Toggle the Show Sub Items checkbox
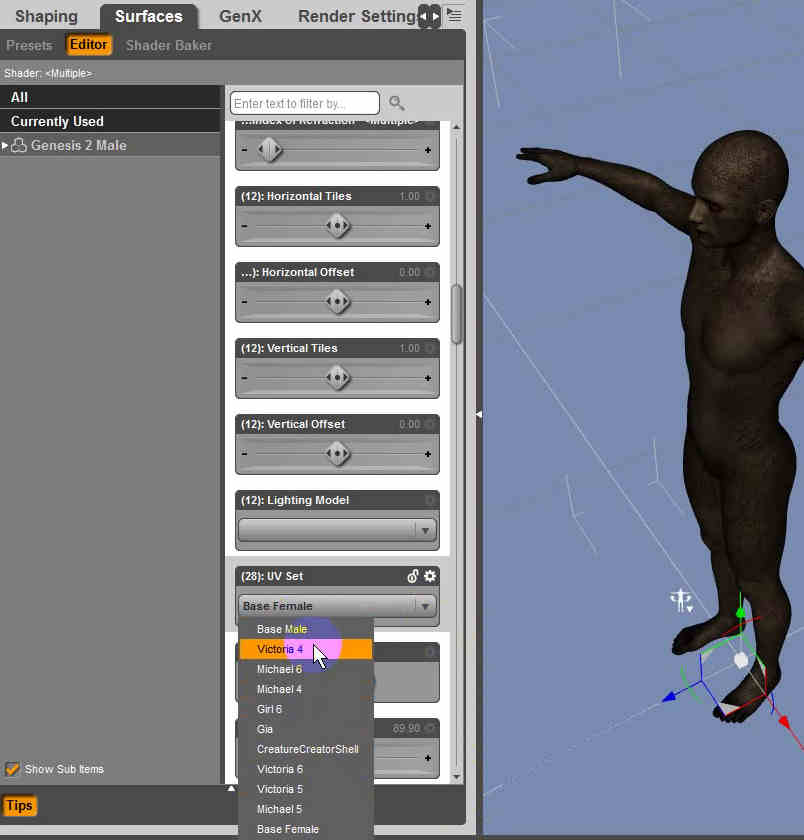The image size is (804, 840). click(12, 769)
